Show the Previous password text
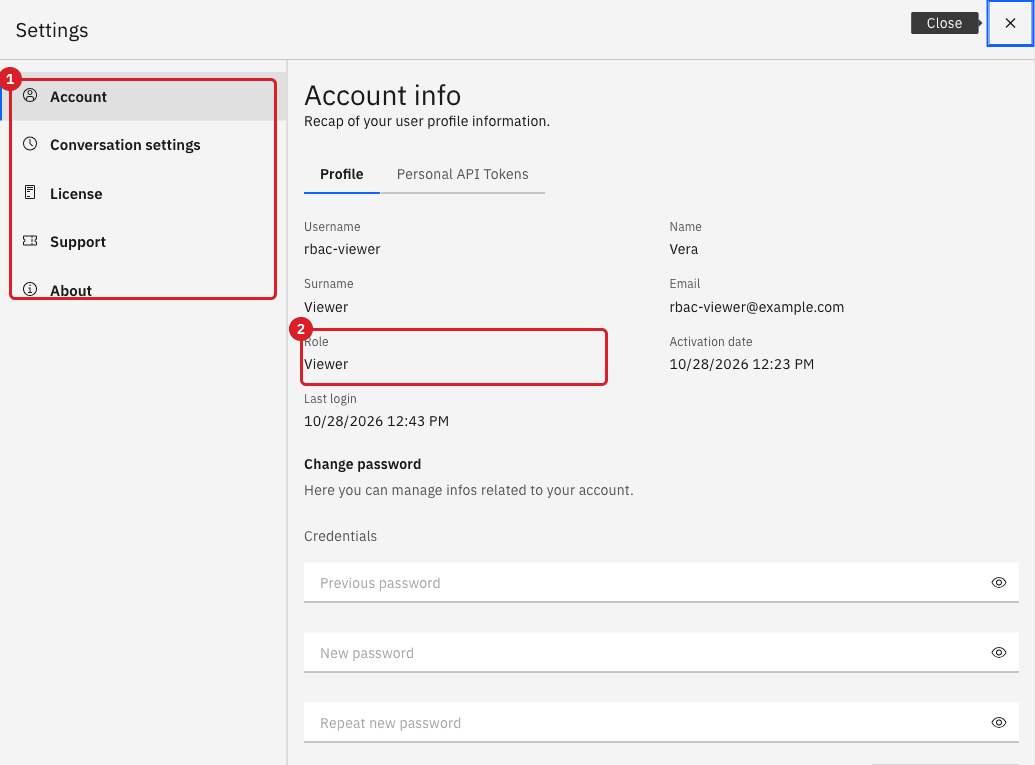Screen dimensions: 1035x765 (x=999, y=582)
